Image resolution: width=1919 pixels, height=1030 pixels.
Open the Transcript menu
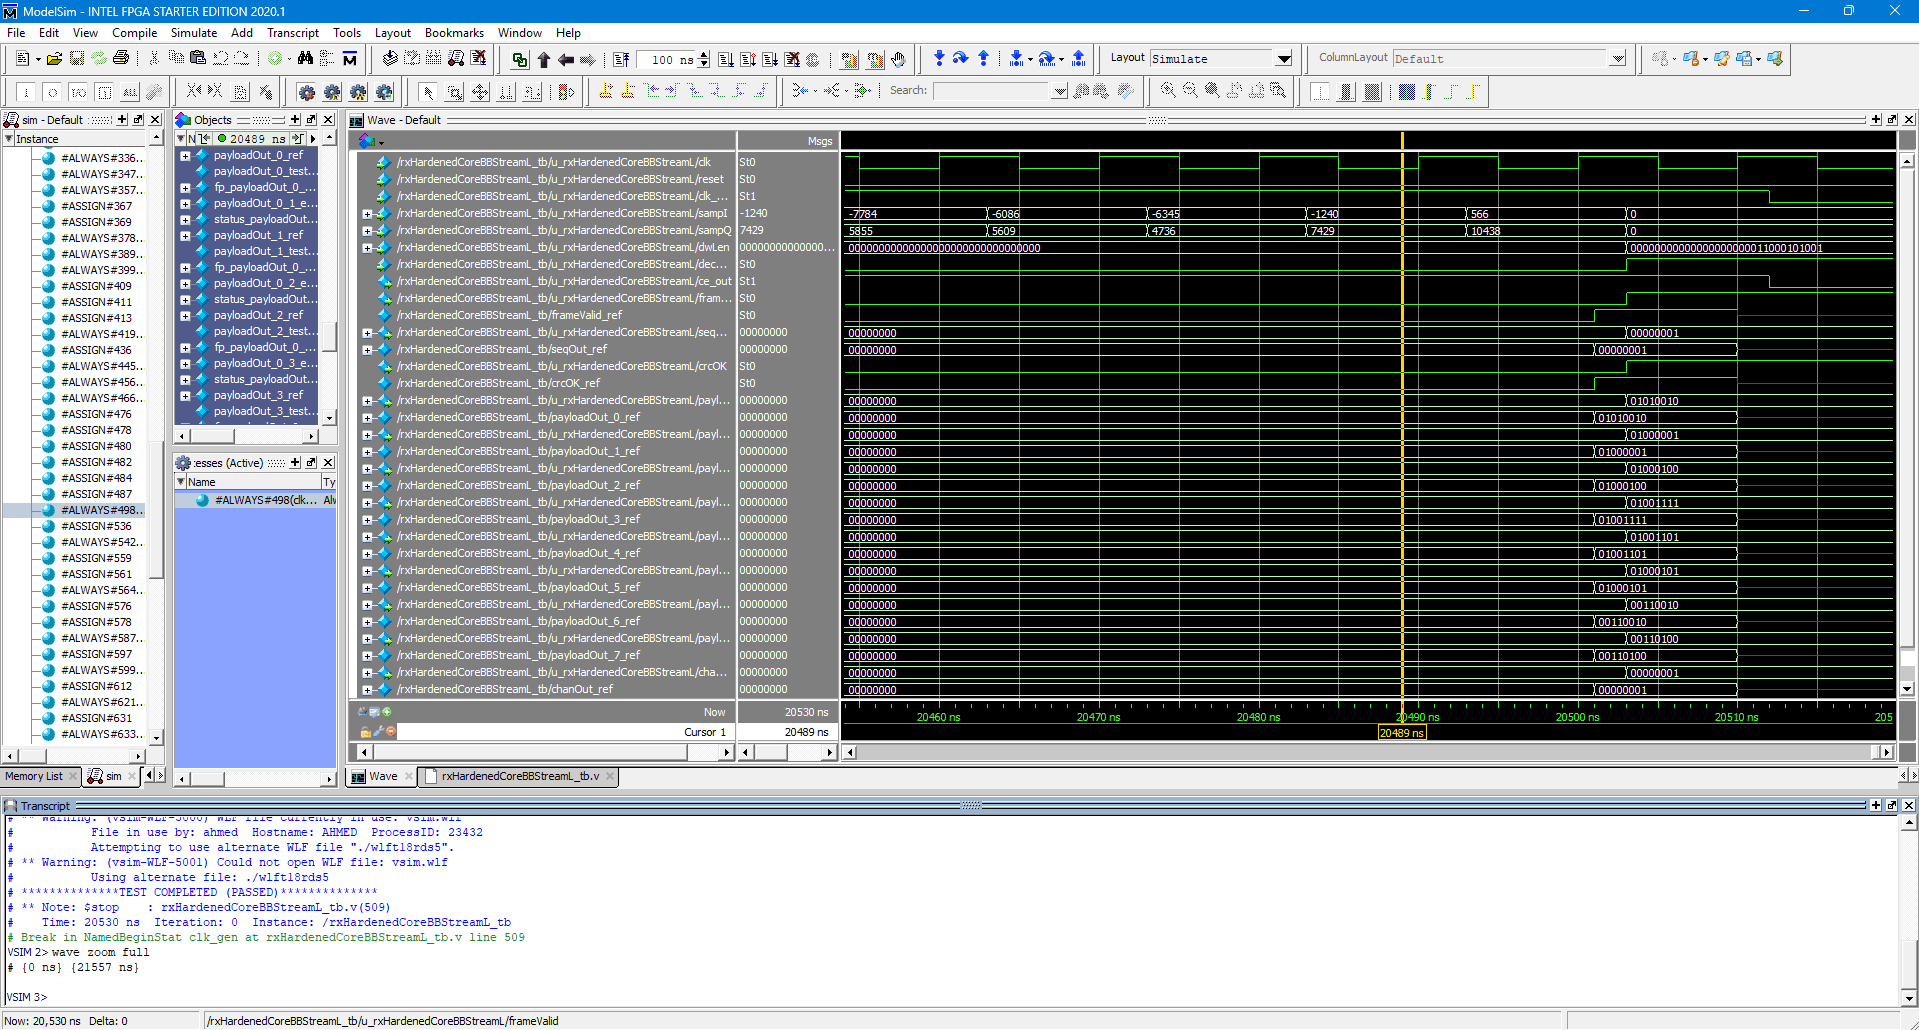[293, 33]
